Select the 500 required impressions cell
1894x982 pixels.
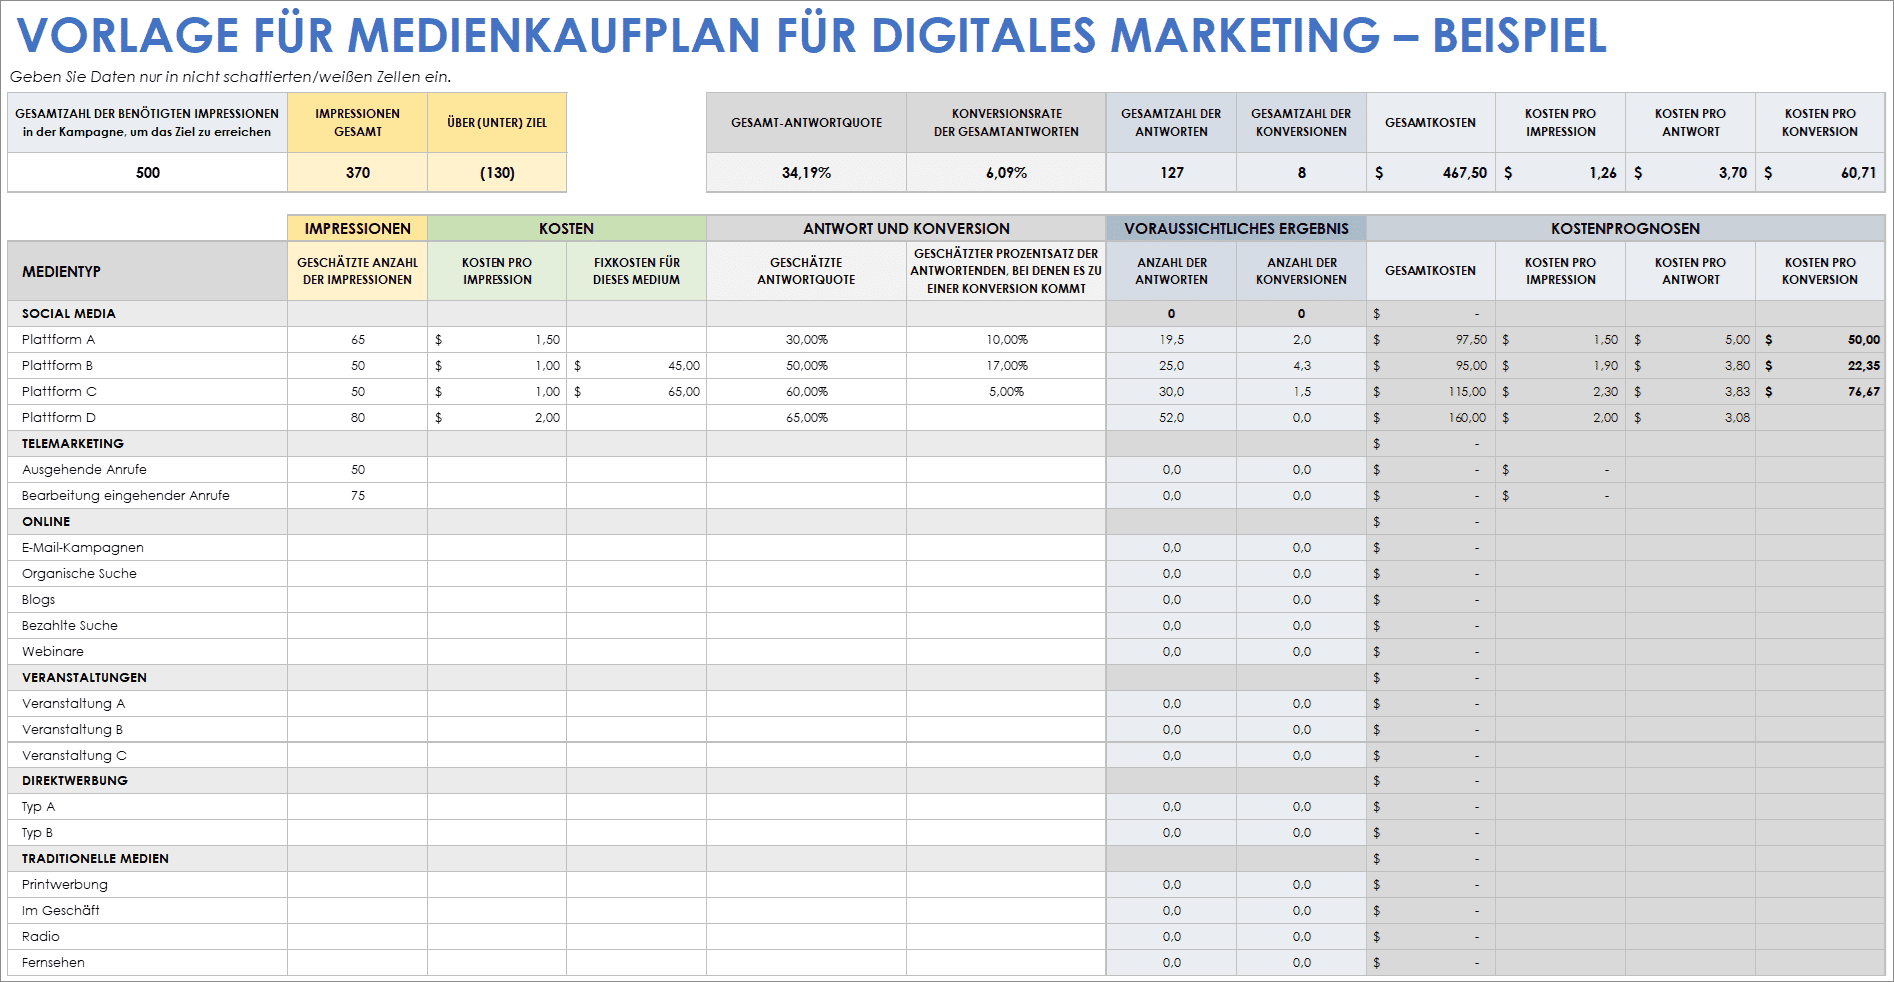[147, 172]
